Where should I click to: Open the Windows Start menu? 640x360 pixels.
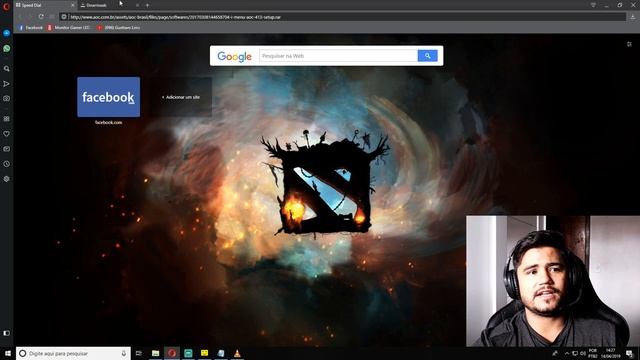tap(8, 353)
